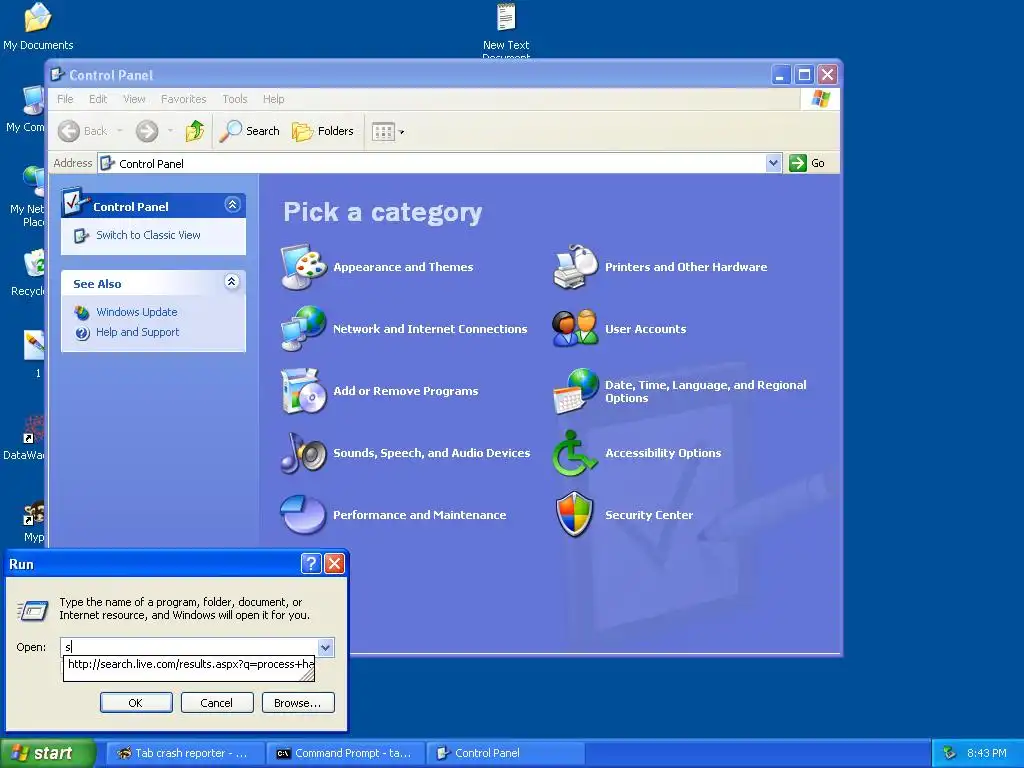This screenshot has height=768, width=1024.
Task: Open the File menu
Action: [65, 99]
